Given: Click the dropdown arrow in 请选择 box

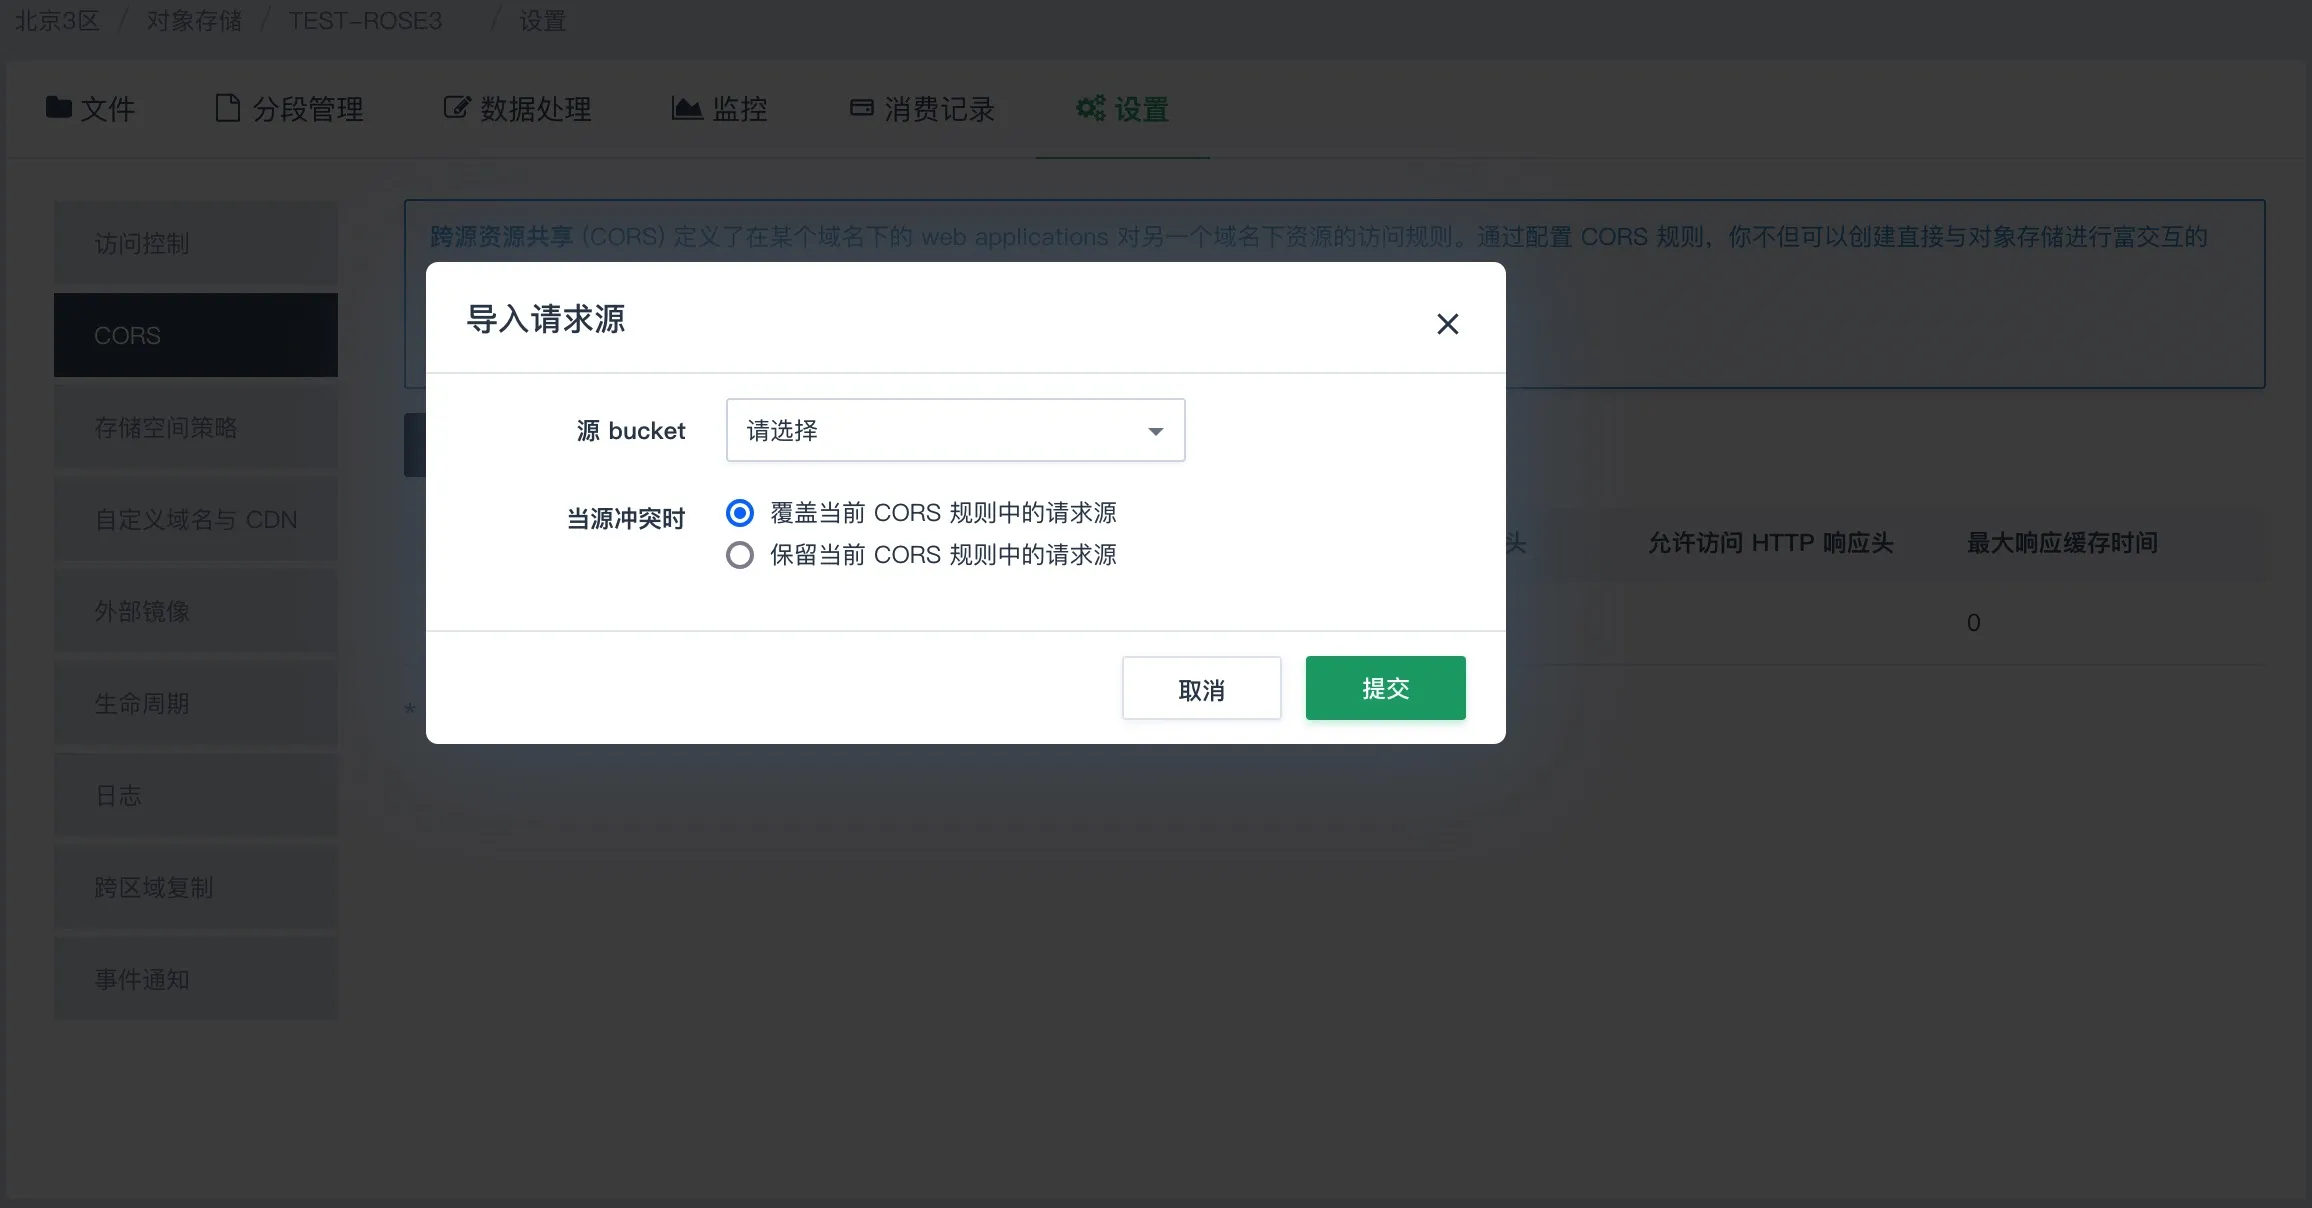Looking at the screenshot, I should click(x=1155, y=431).
